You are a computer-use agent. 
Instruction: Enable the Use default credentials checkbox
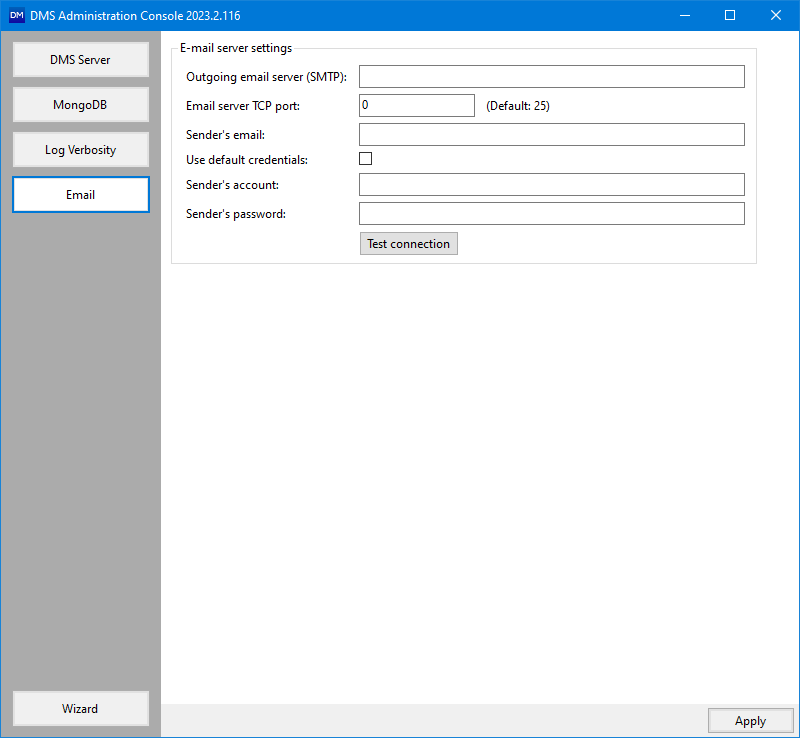(366, 159)
